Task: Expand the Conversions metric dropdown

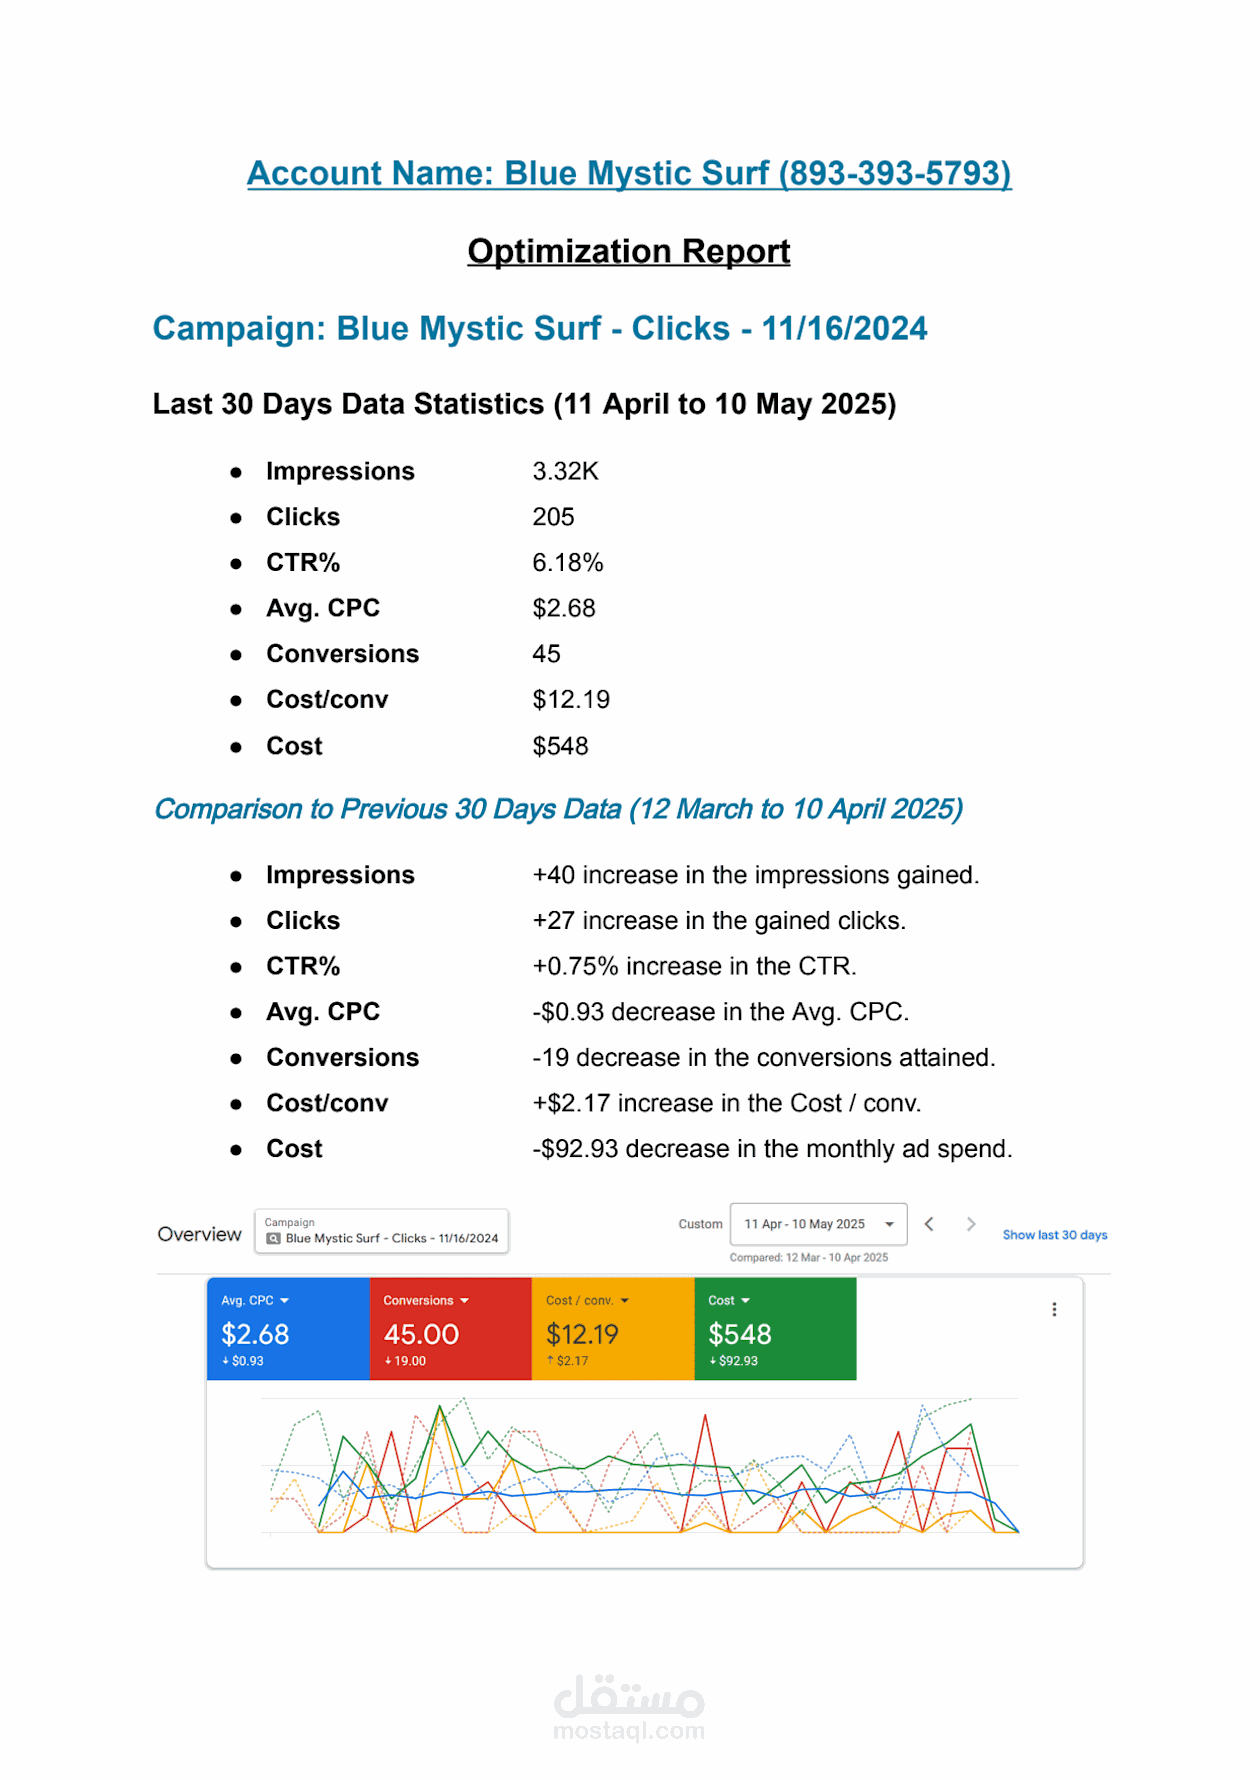Action: coord(464,1301)
